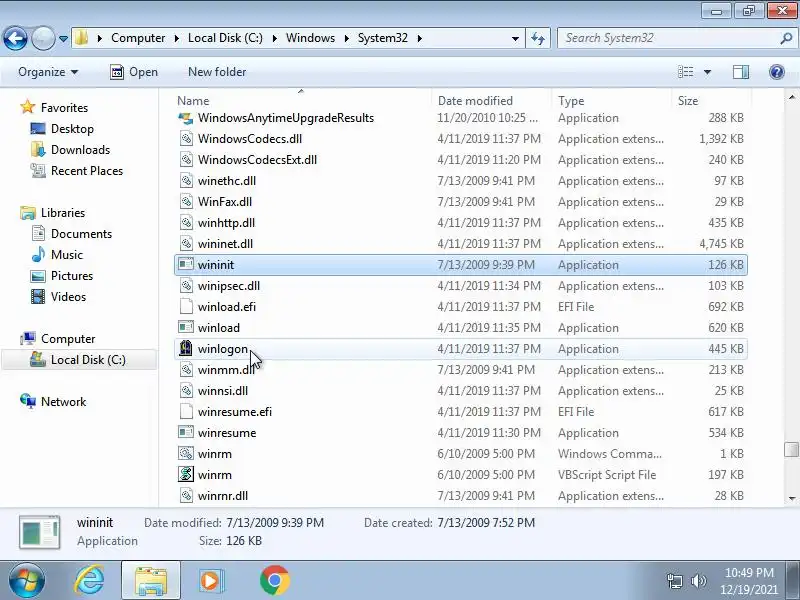The height and width of the screenshot is (600, 800).
Task: Go back with the Back arrow button
Action: pos(15,38)
